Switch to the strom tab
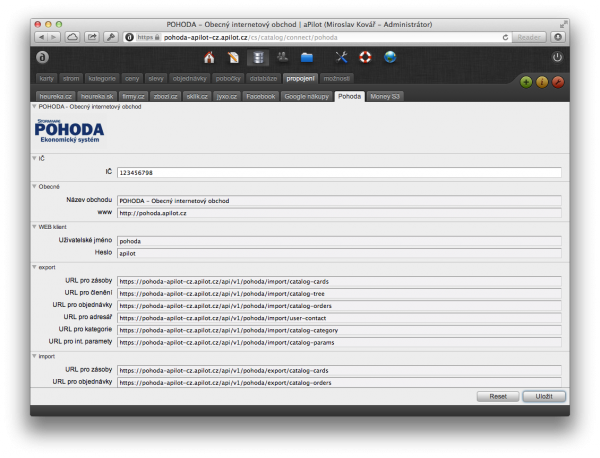 coord(71,78)
